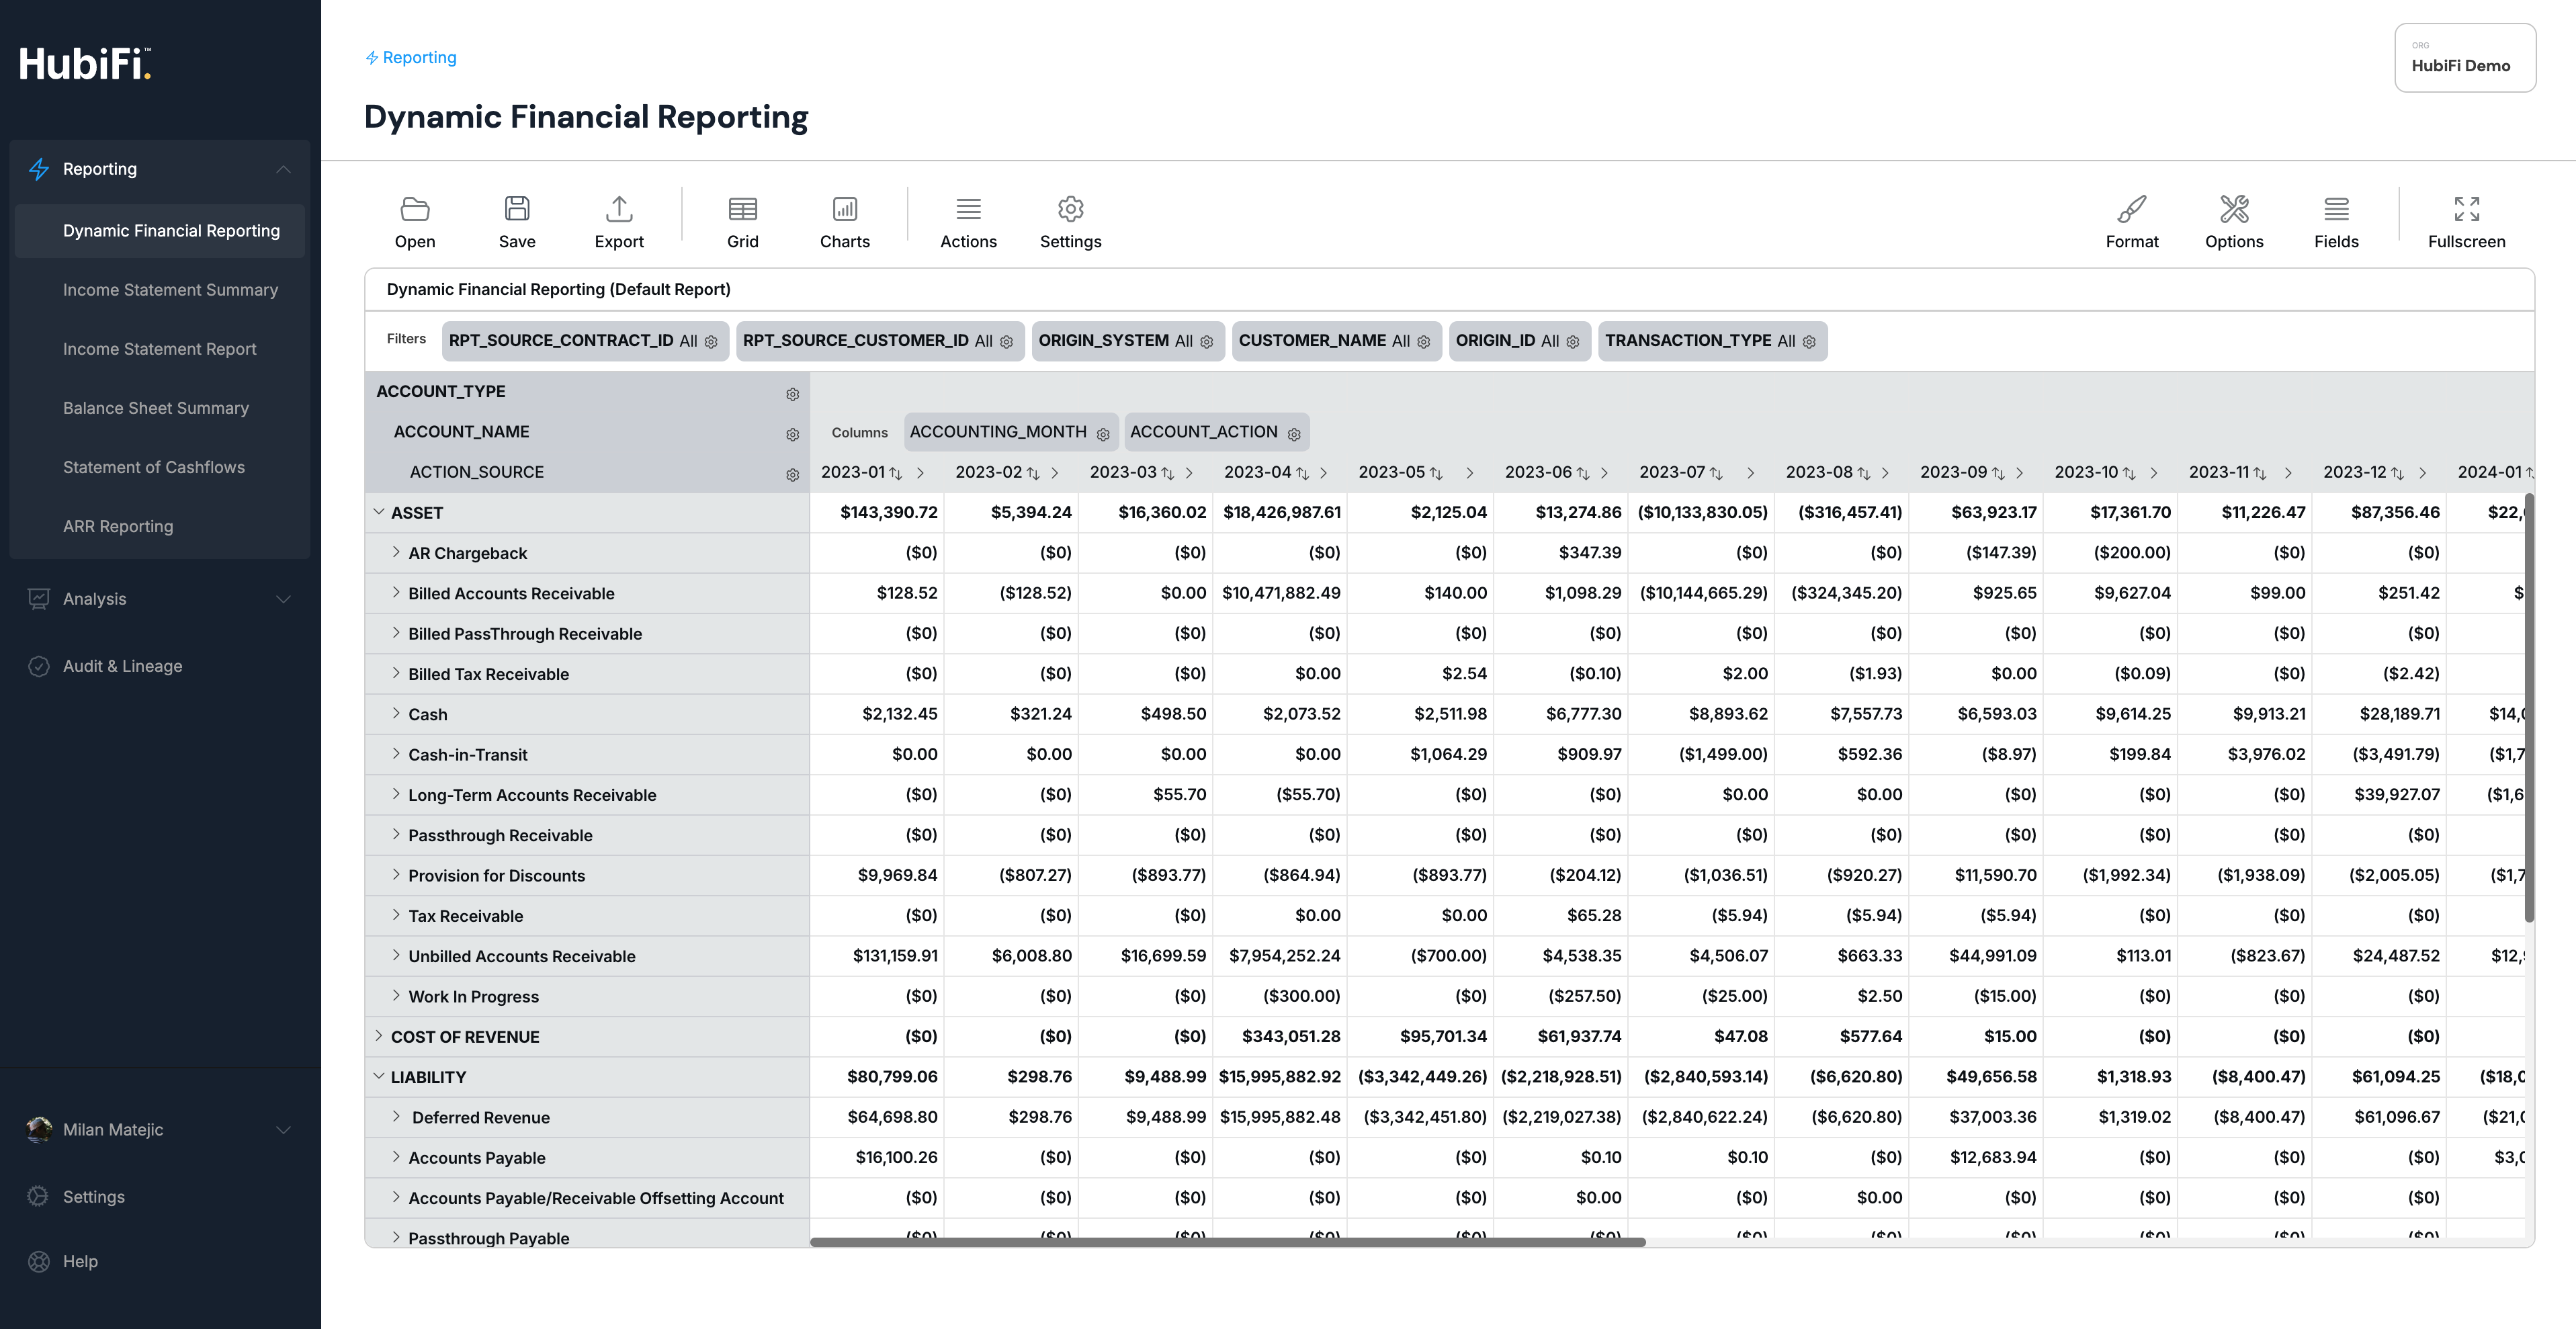Open Income Statement Summary page
This screenshot has width=2576, height=1329.
(x=170, y=290)
